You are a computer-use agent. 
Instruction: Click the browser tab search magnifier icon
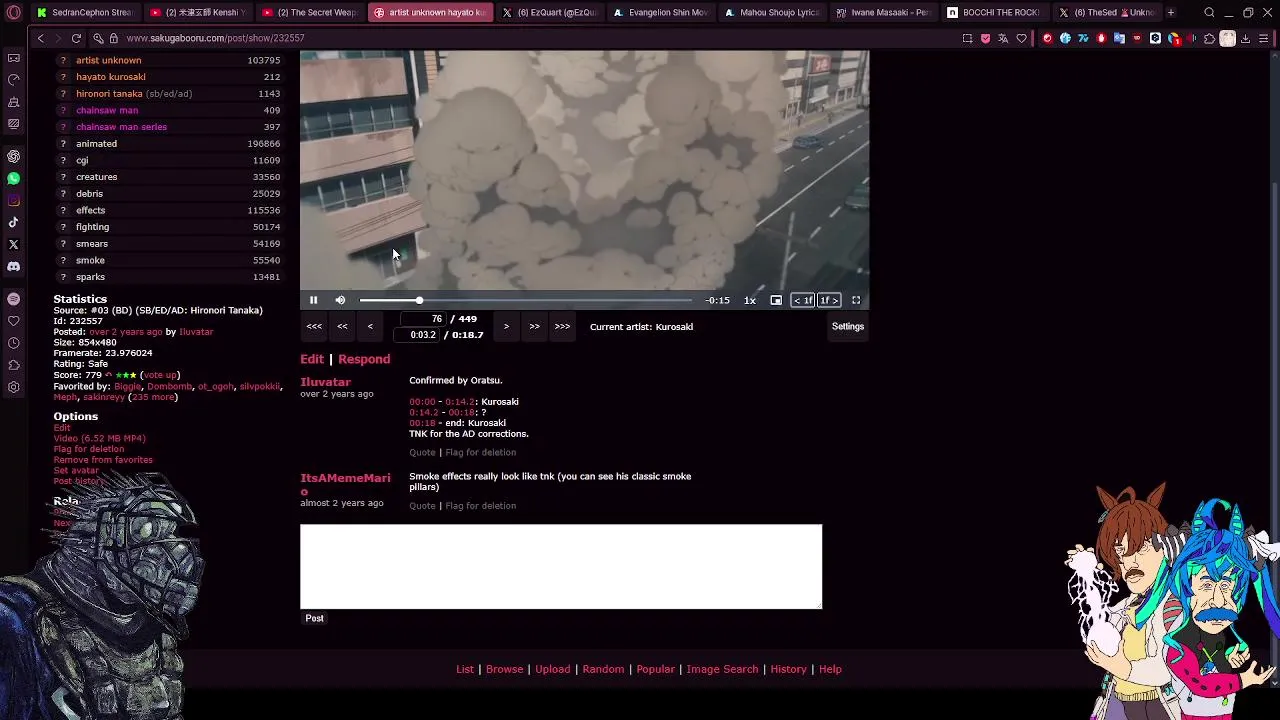pyautogui.click(x=1209, y=13)
